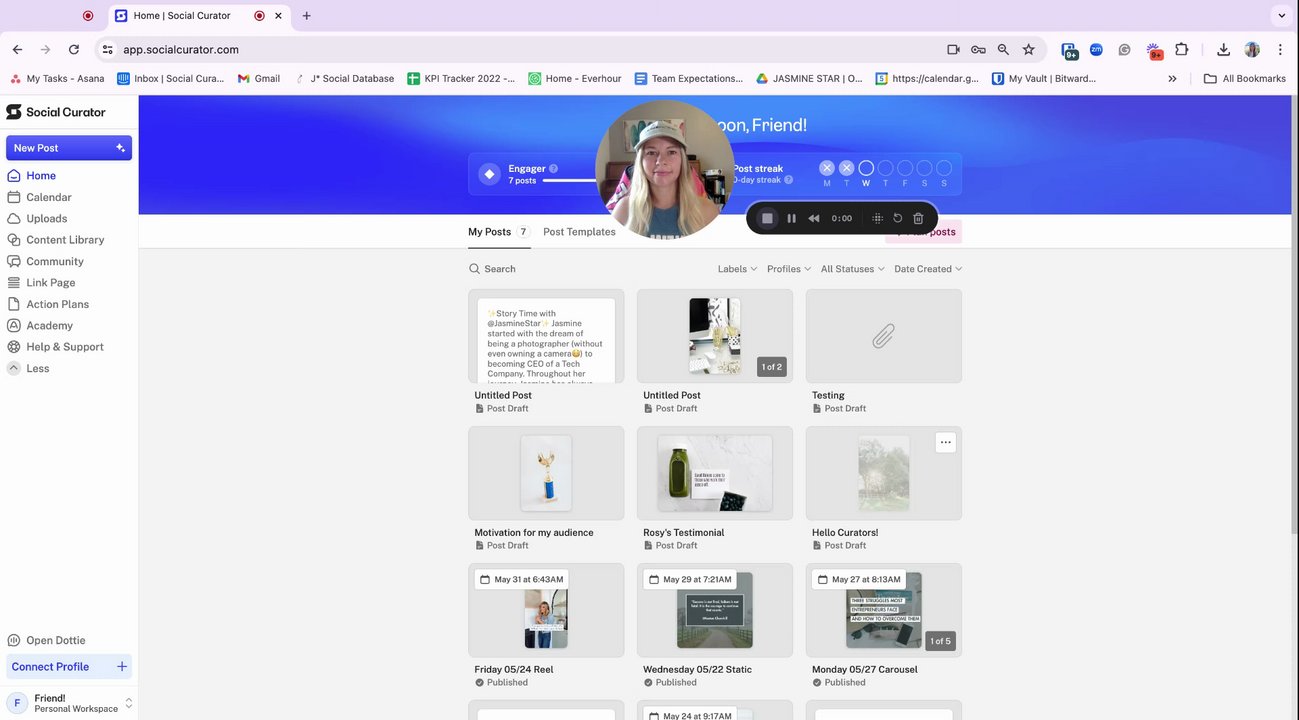Open the Motivation for my audience post
Viewport: 1299px width, 720px height.
coord(546,473)
